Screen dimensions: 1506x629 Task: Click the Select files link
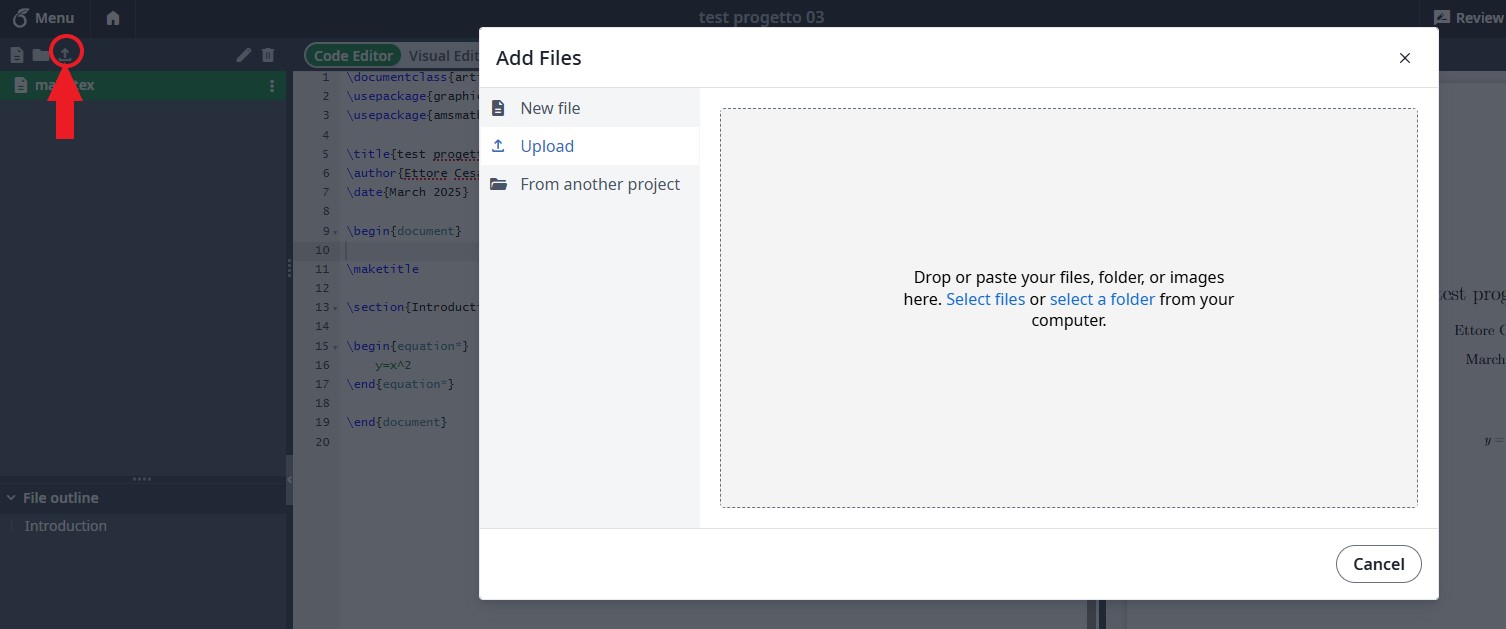[x=985, y=299]
